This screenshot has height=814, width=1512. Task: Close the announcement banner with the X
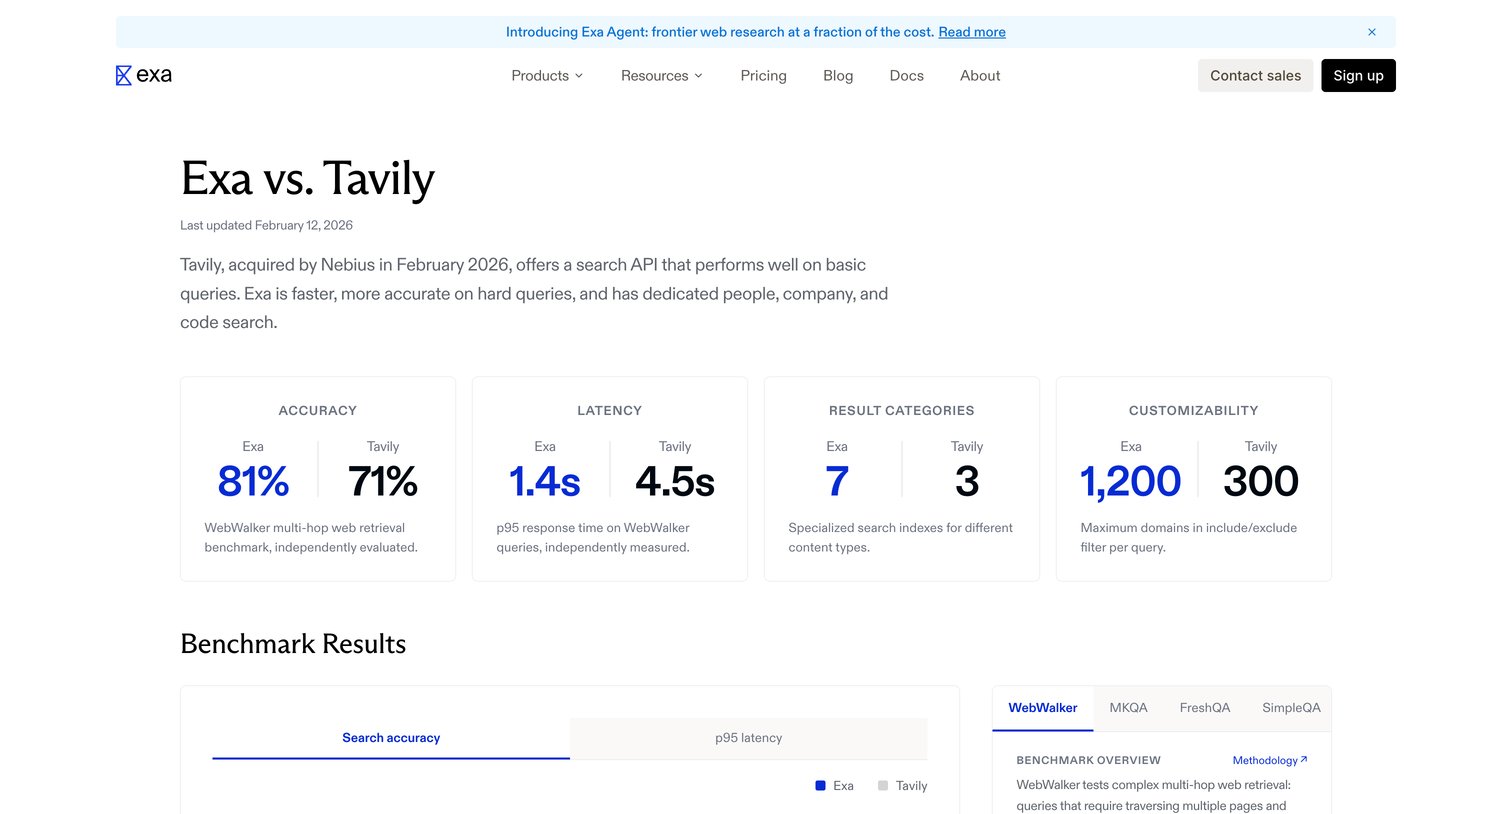point(1372,32)
